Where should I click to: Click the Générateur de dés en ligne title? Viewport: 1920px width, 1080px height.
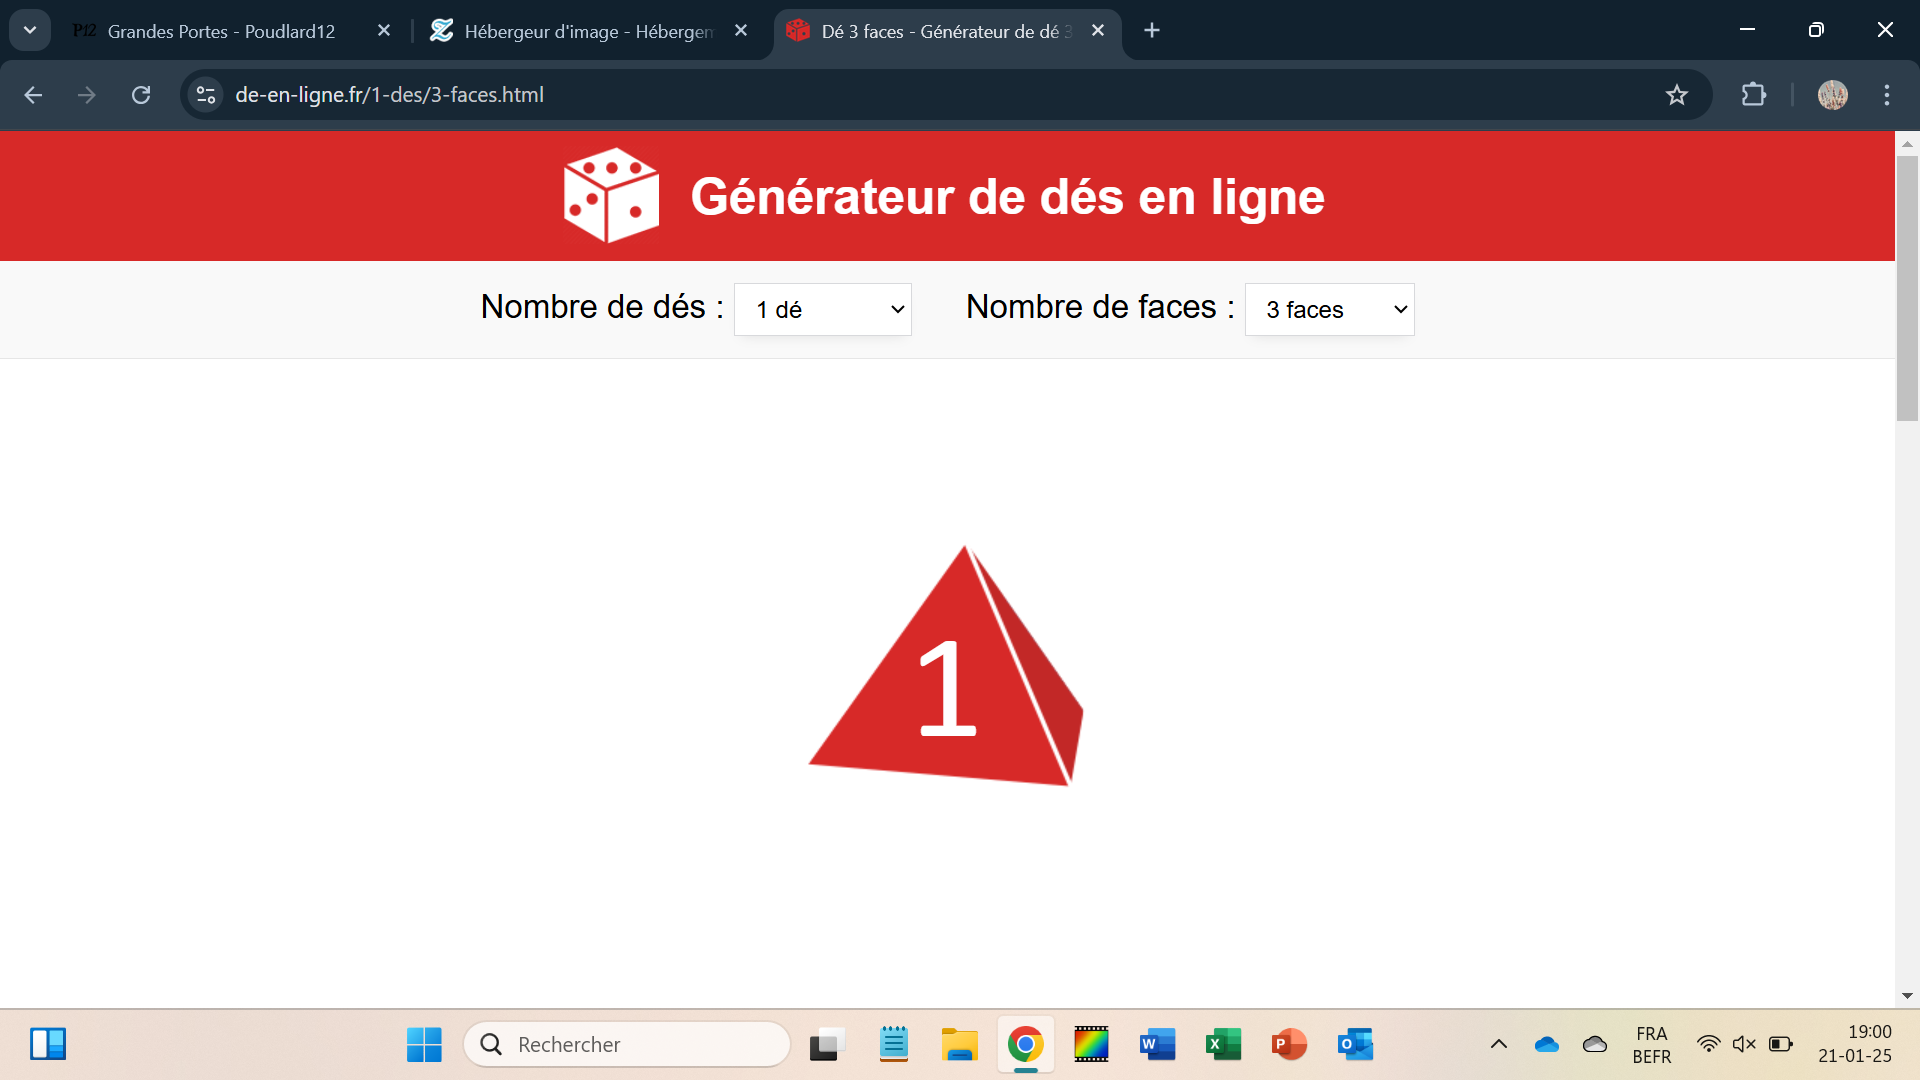pos(1007,197)
